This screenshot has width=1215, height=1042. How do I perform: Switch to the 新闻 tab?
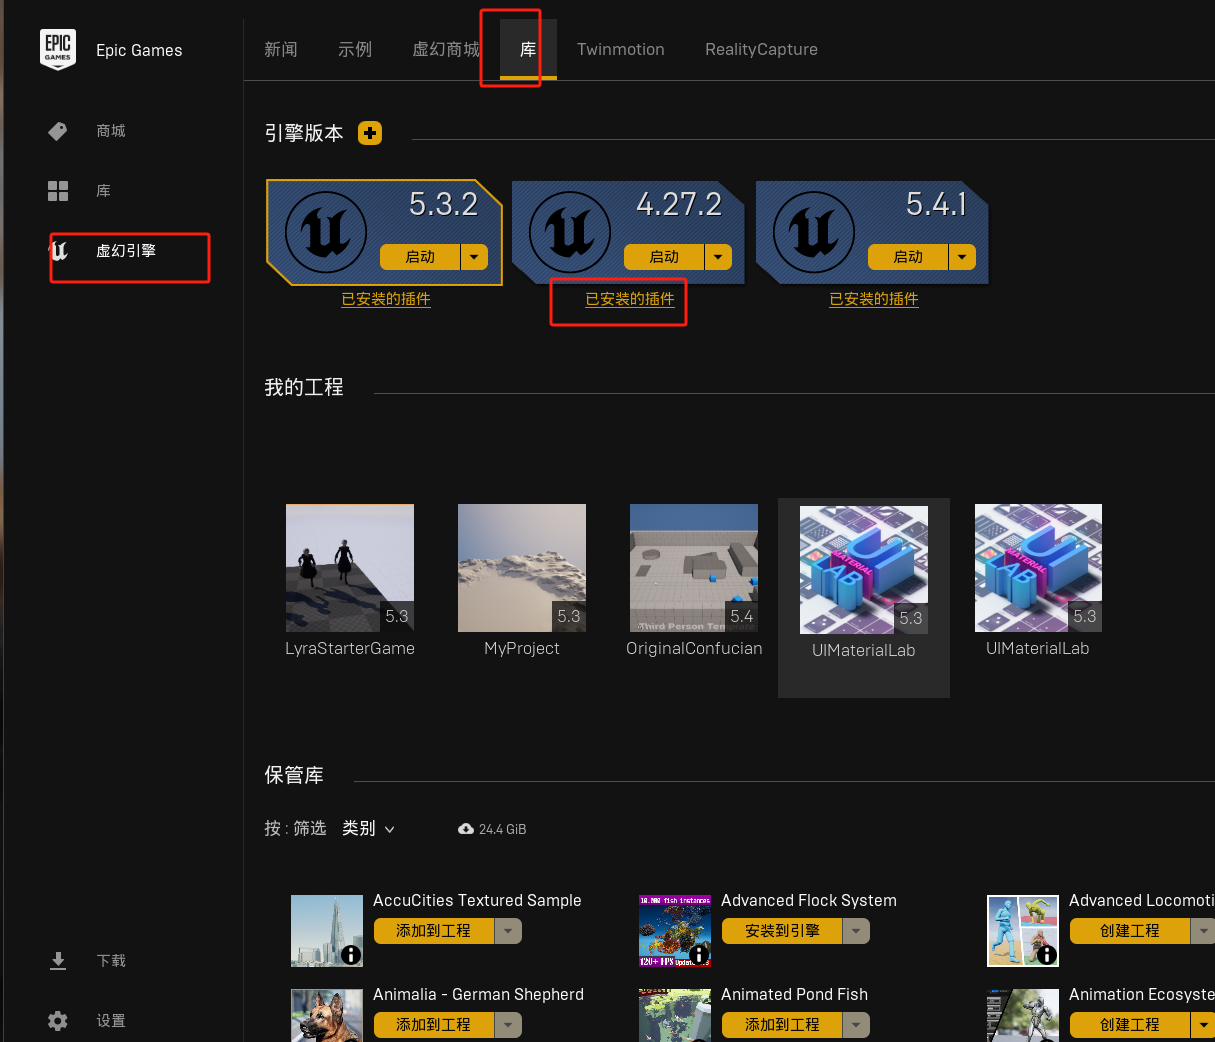(x=281, y=49)
